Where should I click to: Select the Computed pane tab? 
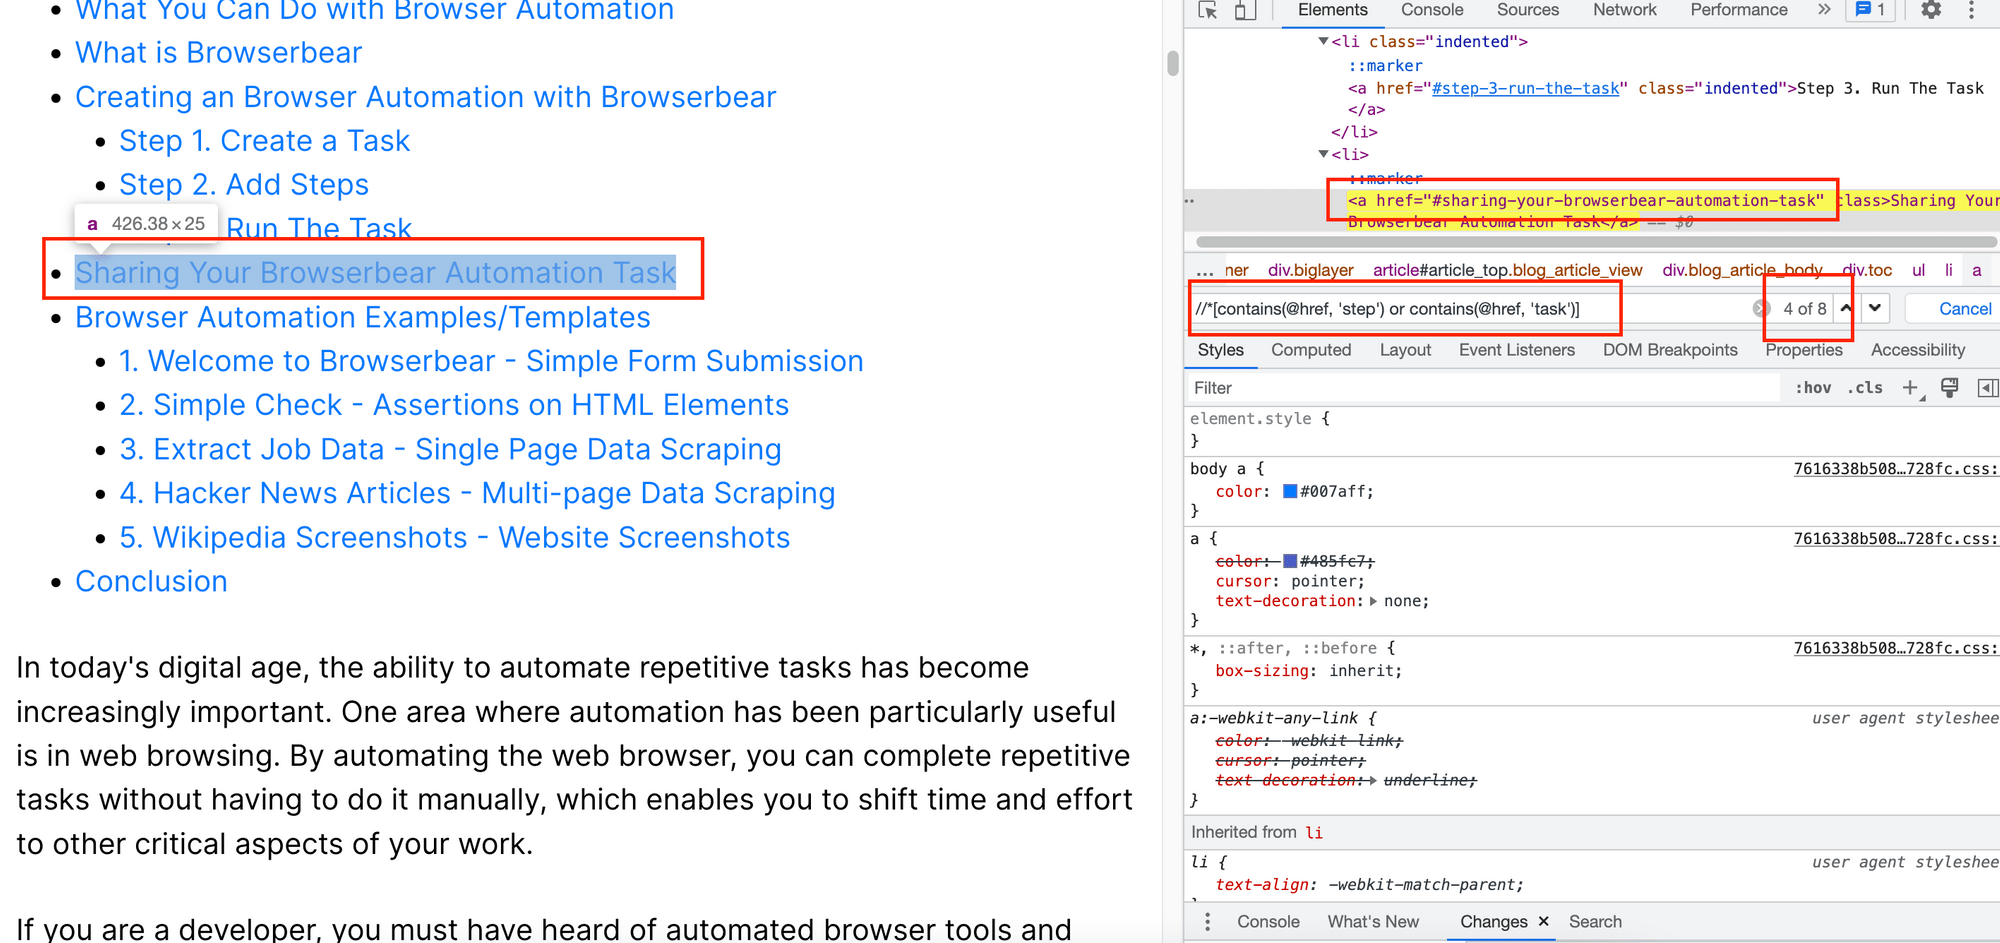[1311, 350]
